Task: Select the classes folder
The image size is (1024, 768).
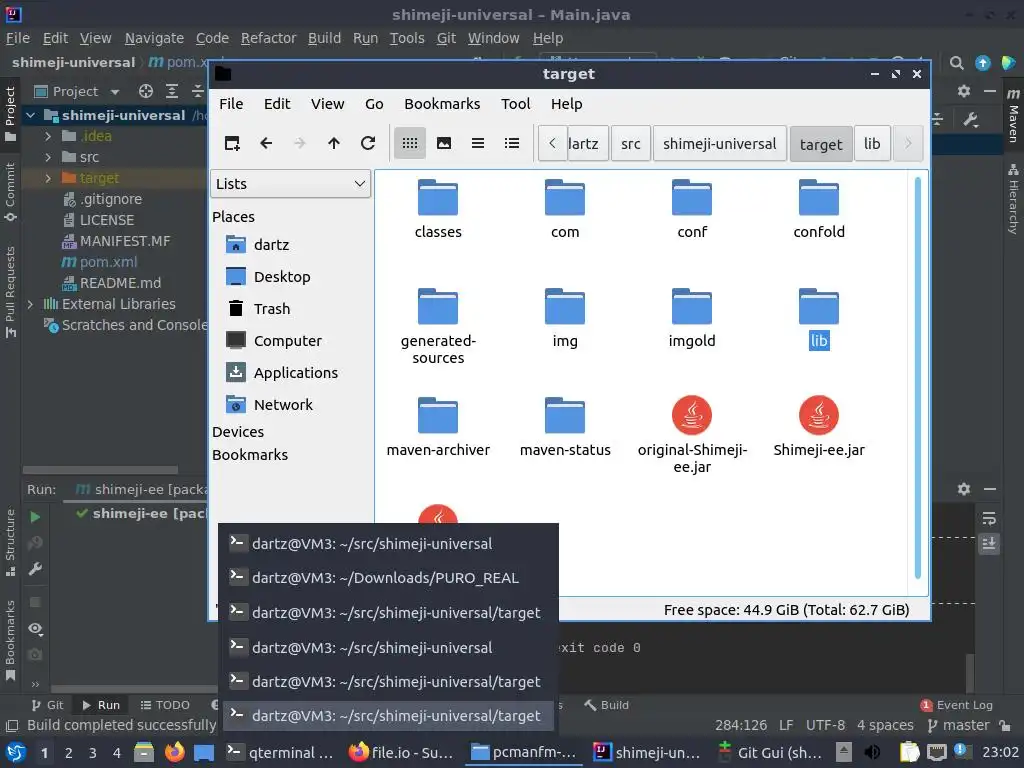Action: pyautogui.click(x=438, y=210)
